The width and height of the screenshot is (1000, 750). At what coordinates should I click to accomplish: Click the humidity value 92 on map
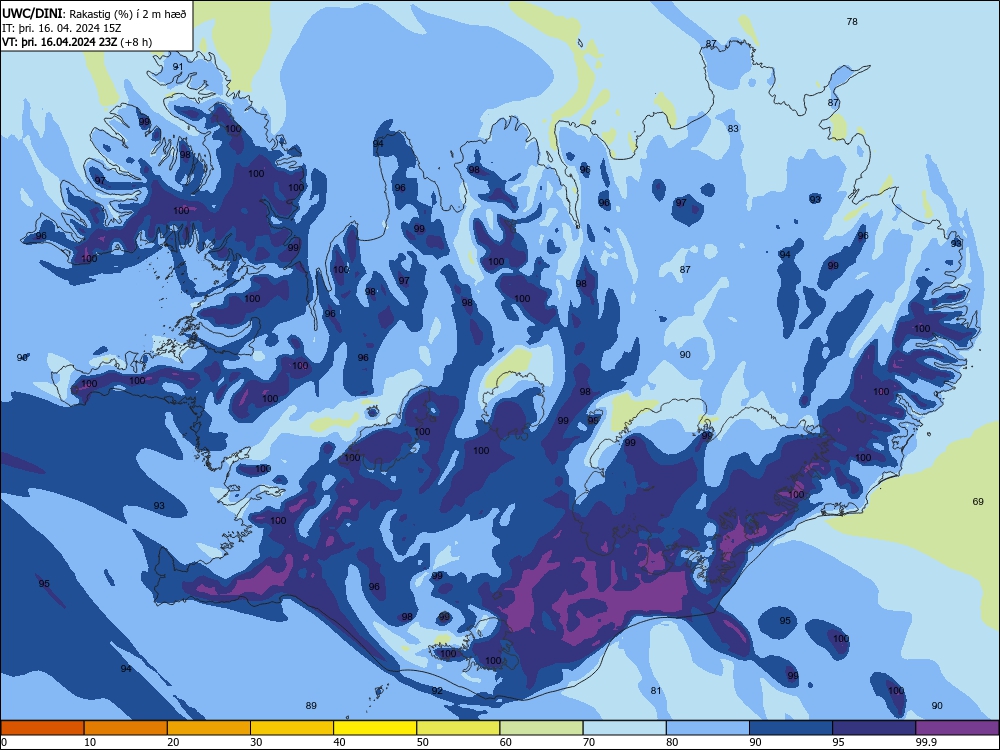pyautogui.click(x=437, y=691)
